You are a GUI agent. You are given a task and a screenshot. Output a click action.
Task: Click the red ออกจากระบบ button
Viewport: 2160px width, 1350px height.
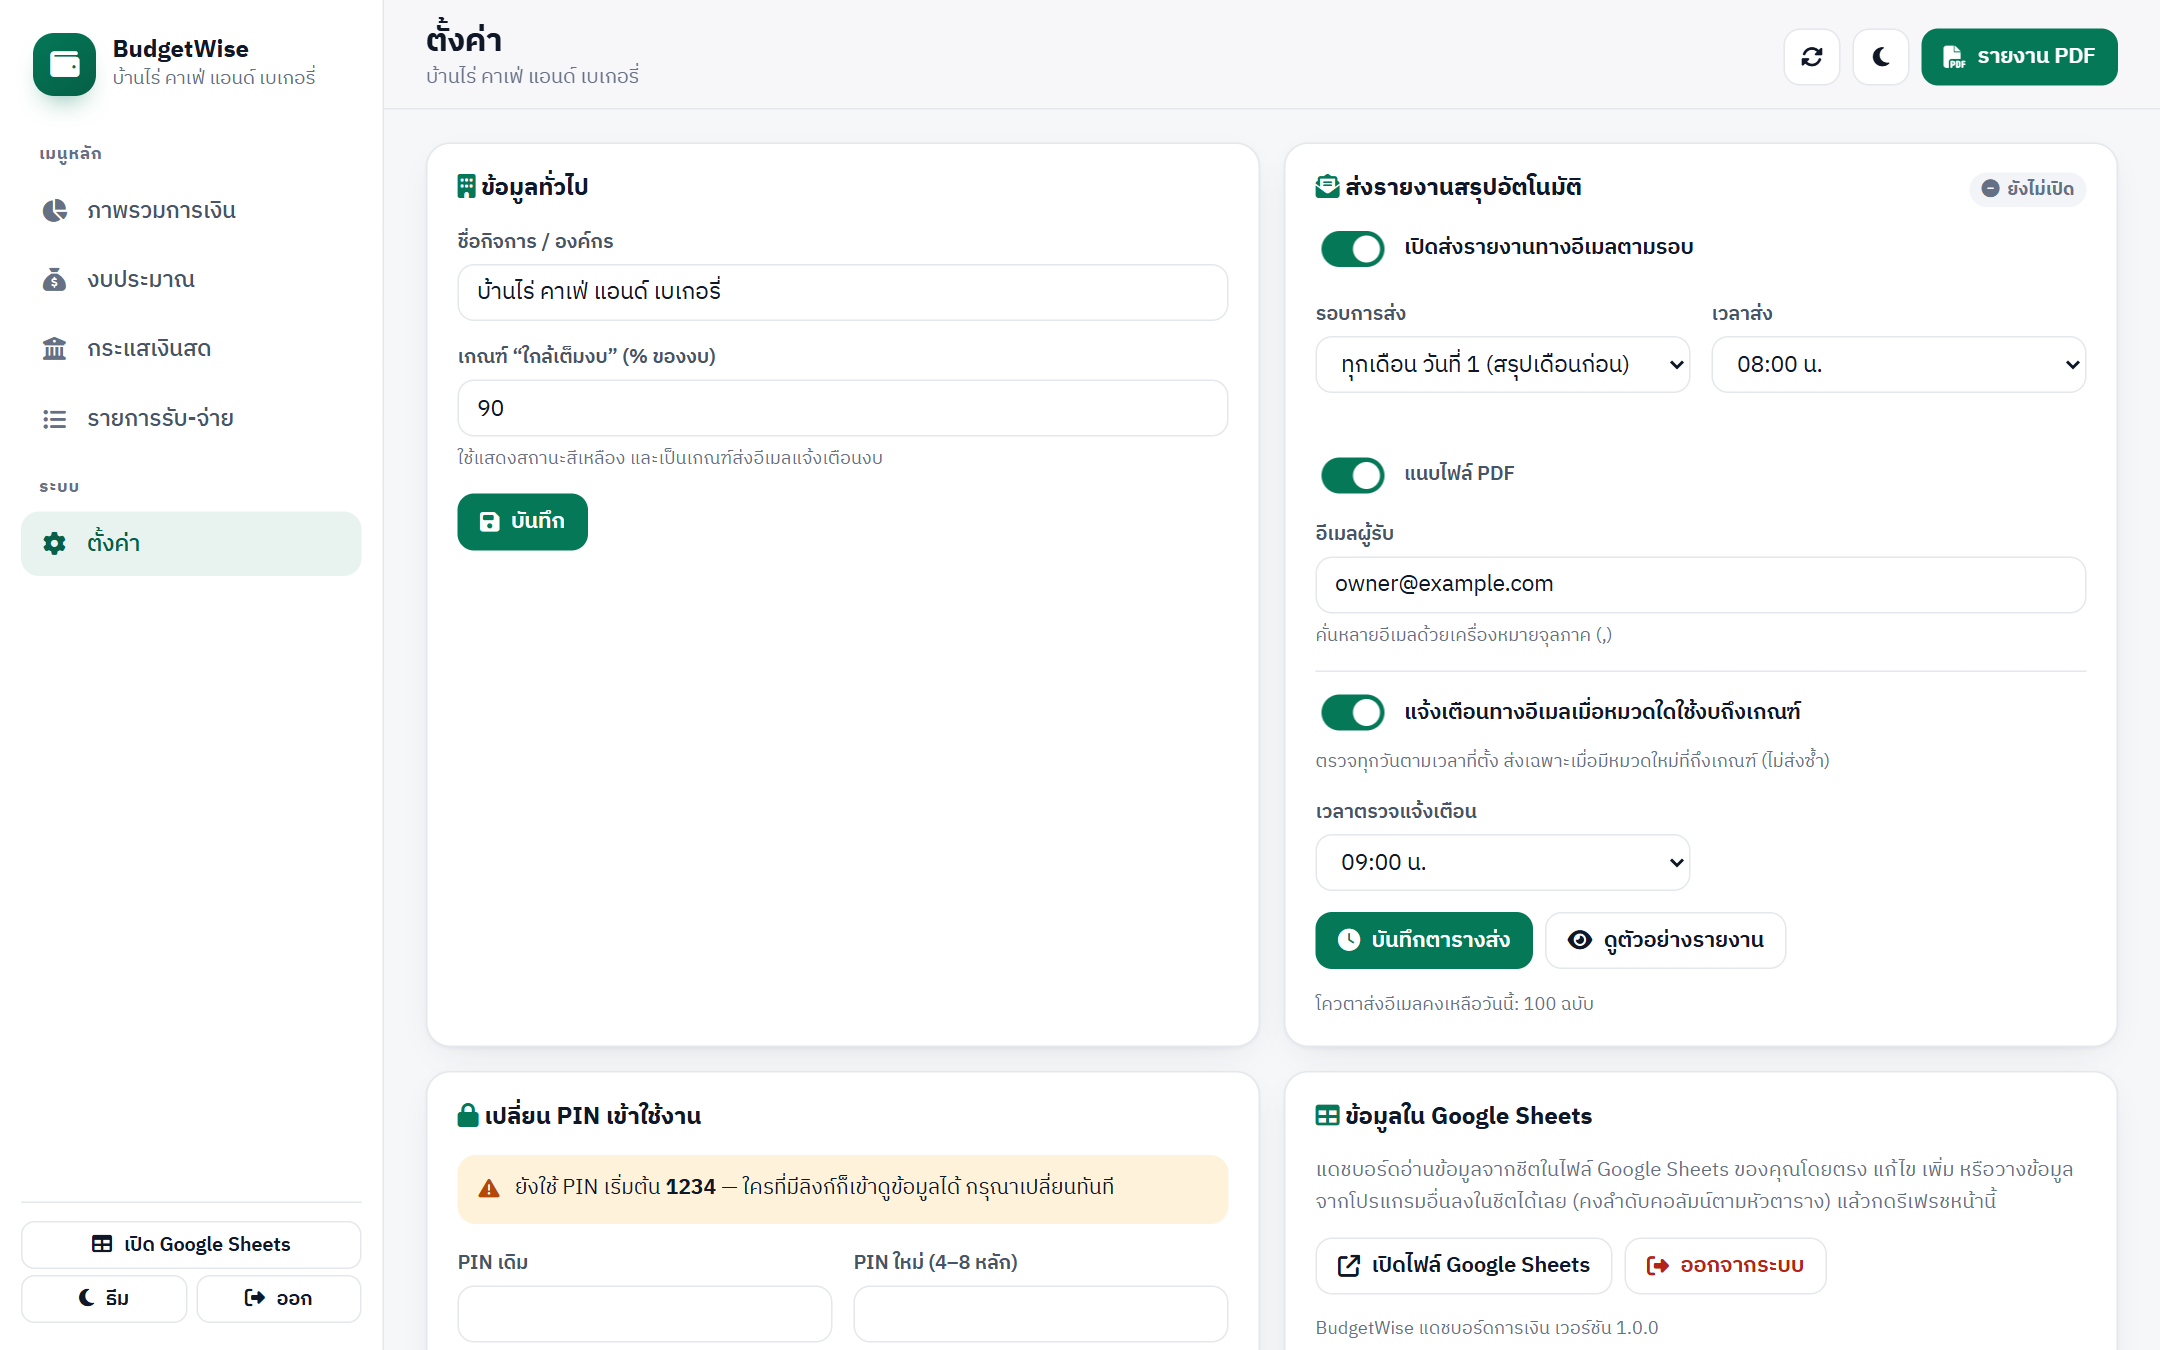point(1725,1266)
